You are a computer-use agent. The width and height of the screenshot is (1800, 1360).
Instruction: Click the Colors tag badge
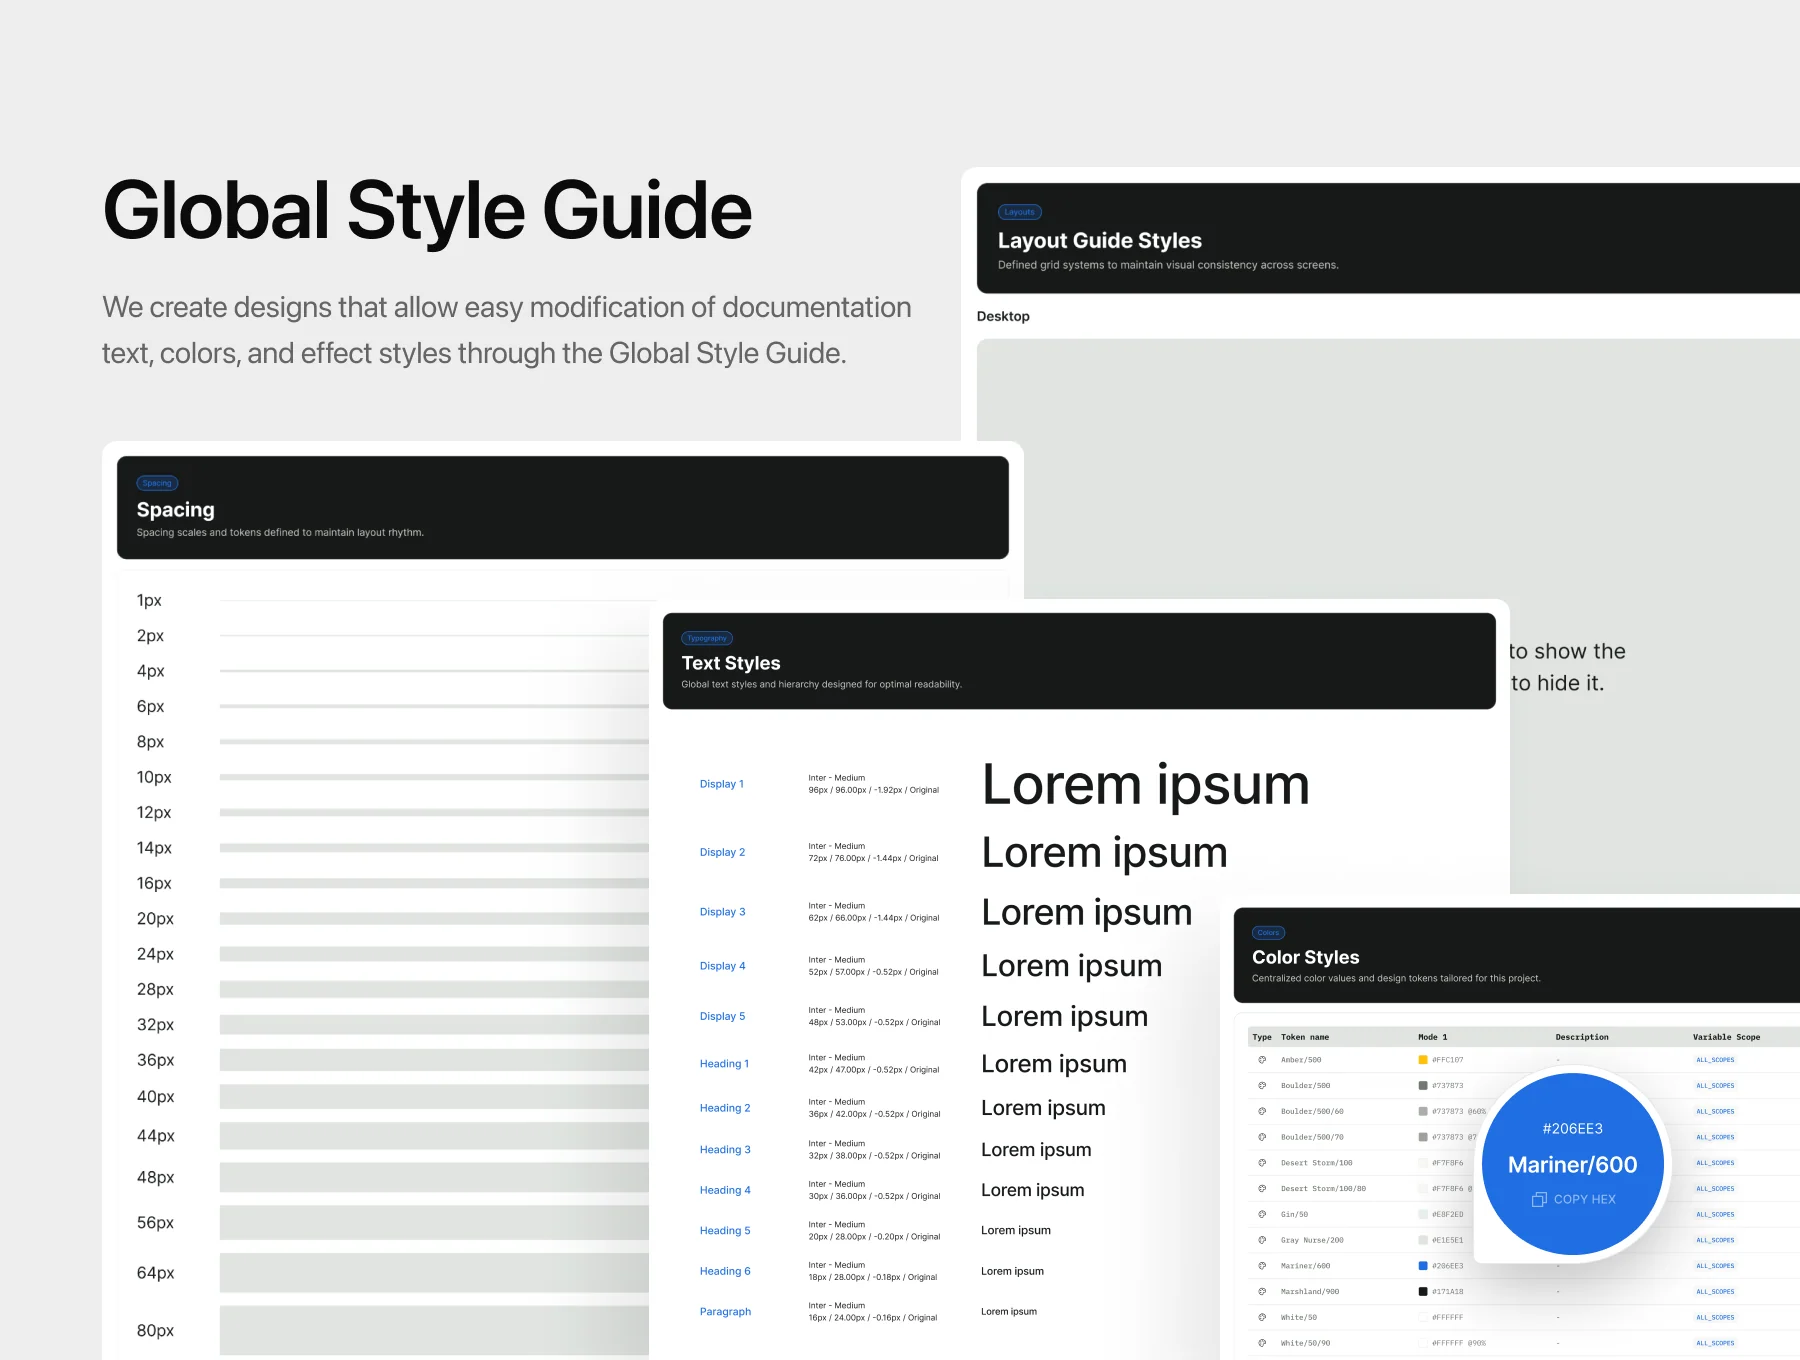click(x=1268, y=932)
